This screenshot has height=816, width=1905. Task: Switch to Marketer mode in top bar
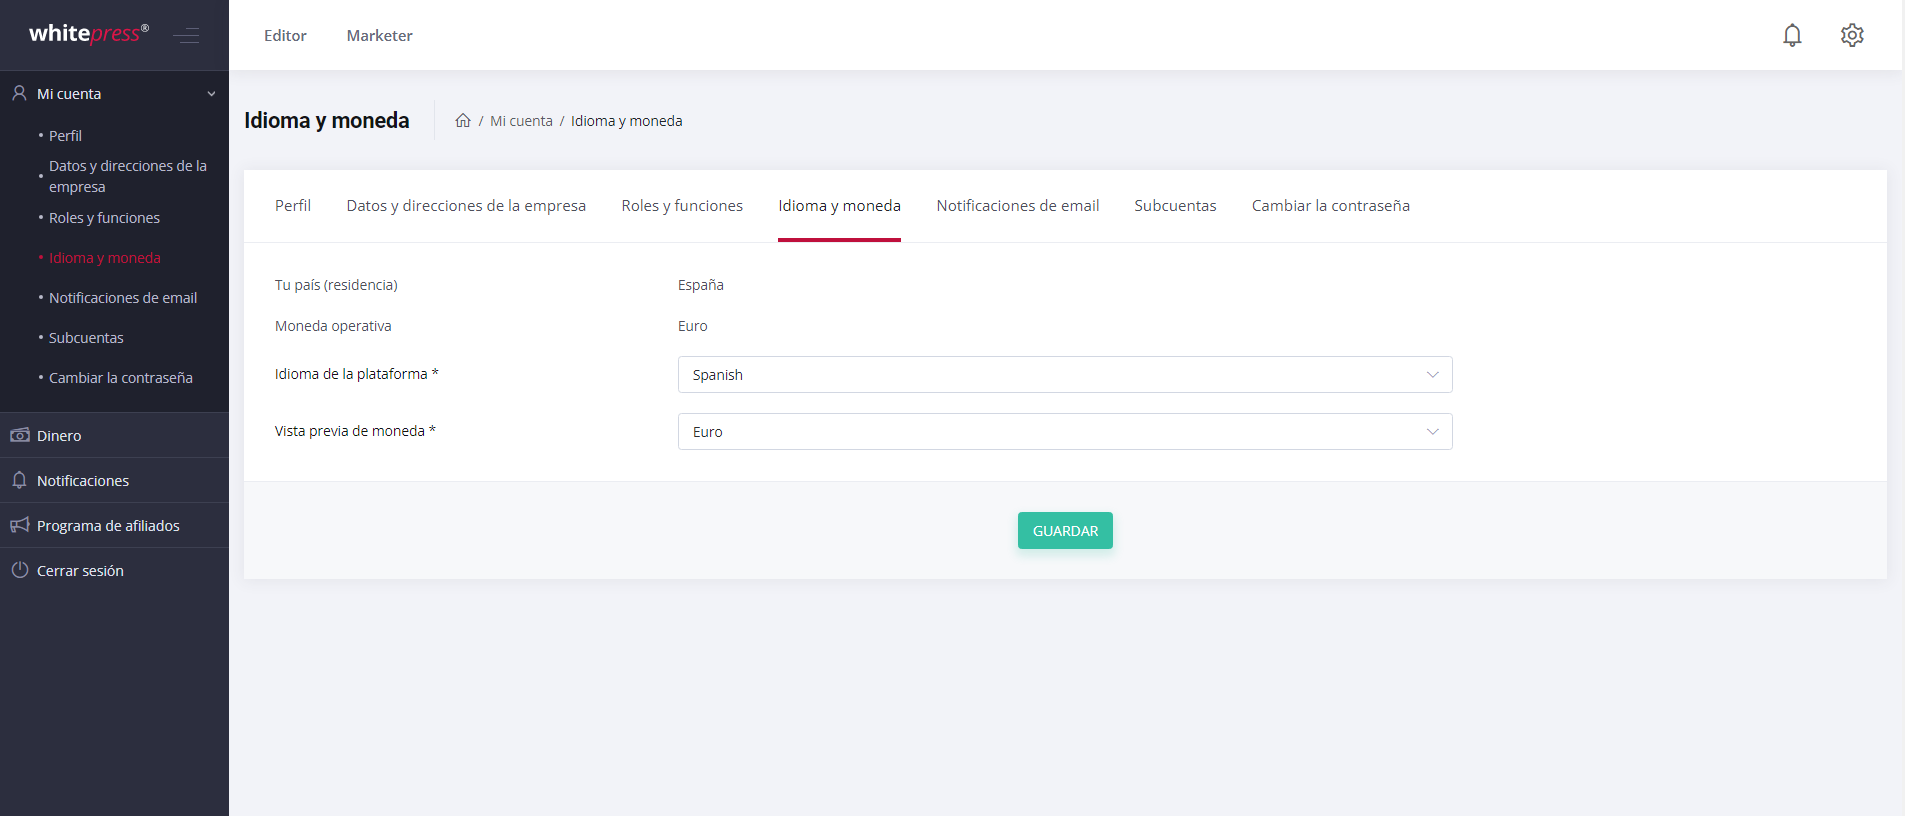(x=379, y=36)
